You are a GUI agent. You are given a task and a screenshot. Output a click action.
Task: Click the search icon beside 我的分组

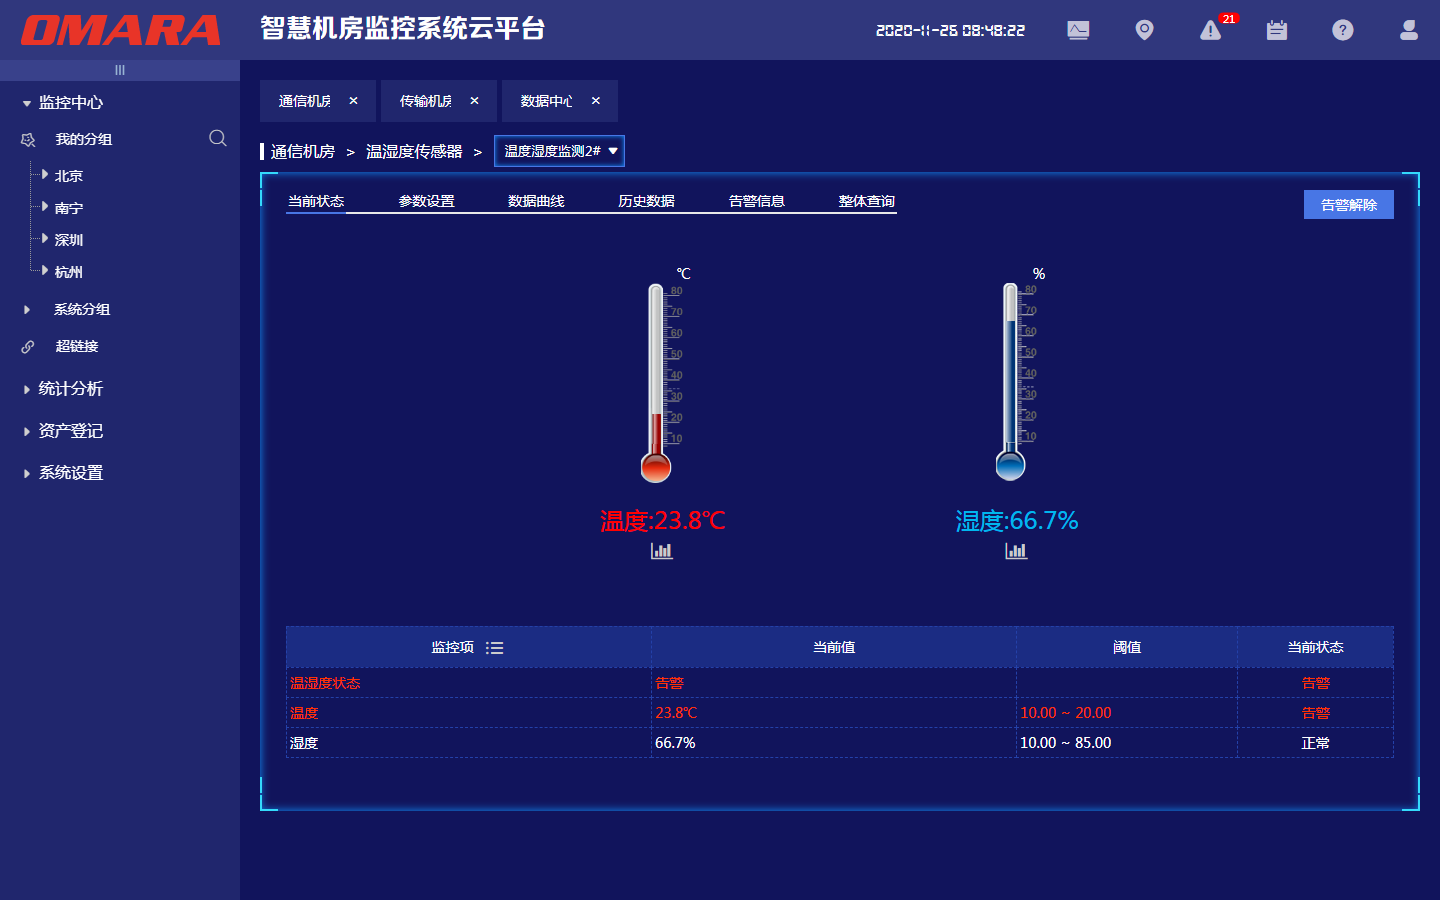coord(217,138)
